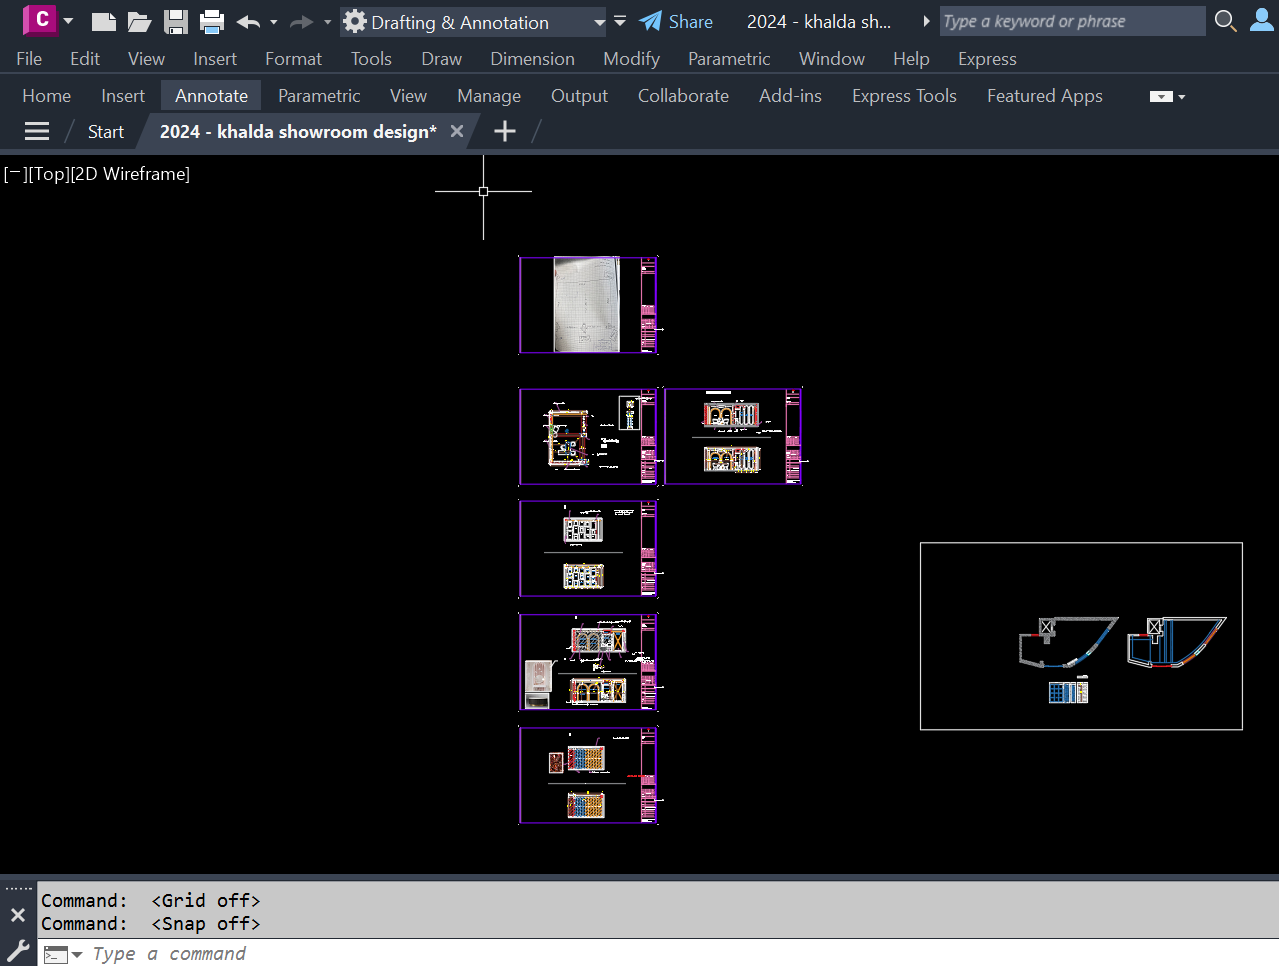Sign in via the user profile icon
The height and width of the screenshot is (966, 1279).
coord(1260,20)
